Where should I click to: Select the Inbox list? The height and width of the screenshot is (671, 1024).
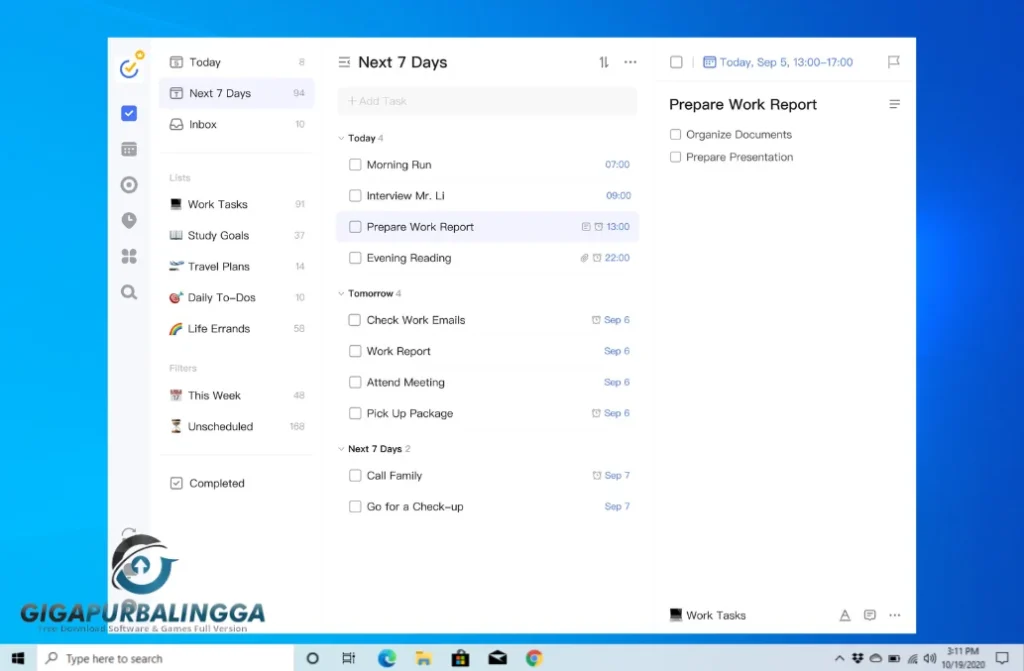(203, 125)
